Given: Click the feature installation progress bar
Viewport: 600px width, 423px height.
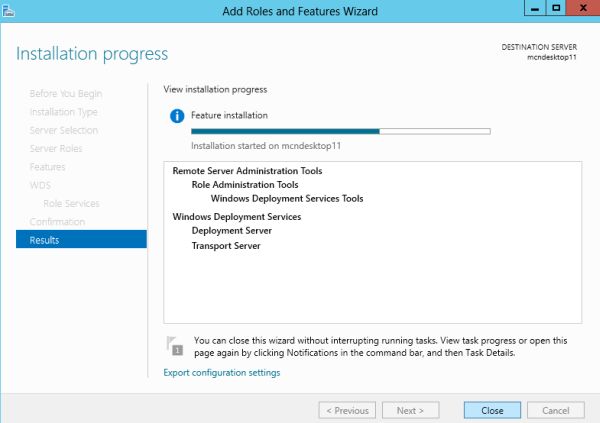Looking at the screenshot, I should point(341,131).
